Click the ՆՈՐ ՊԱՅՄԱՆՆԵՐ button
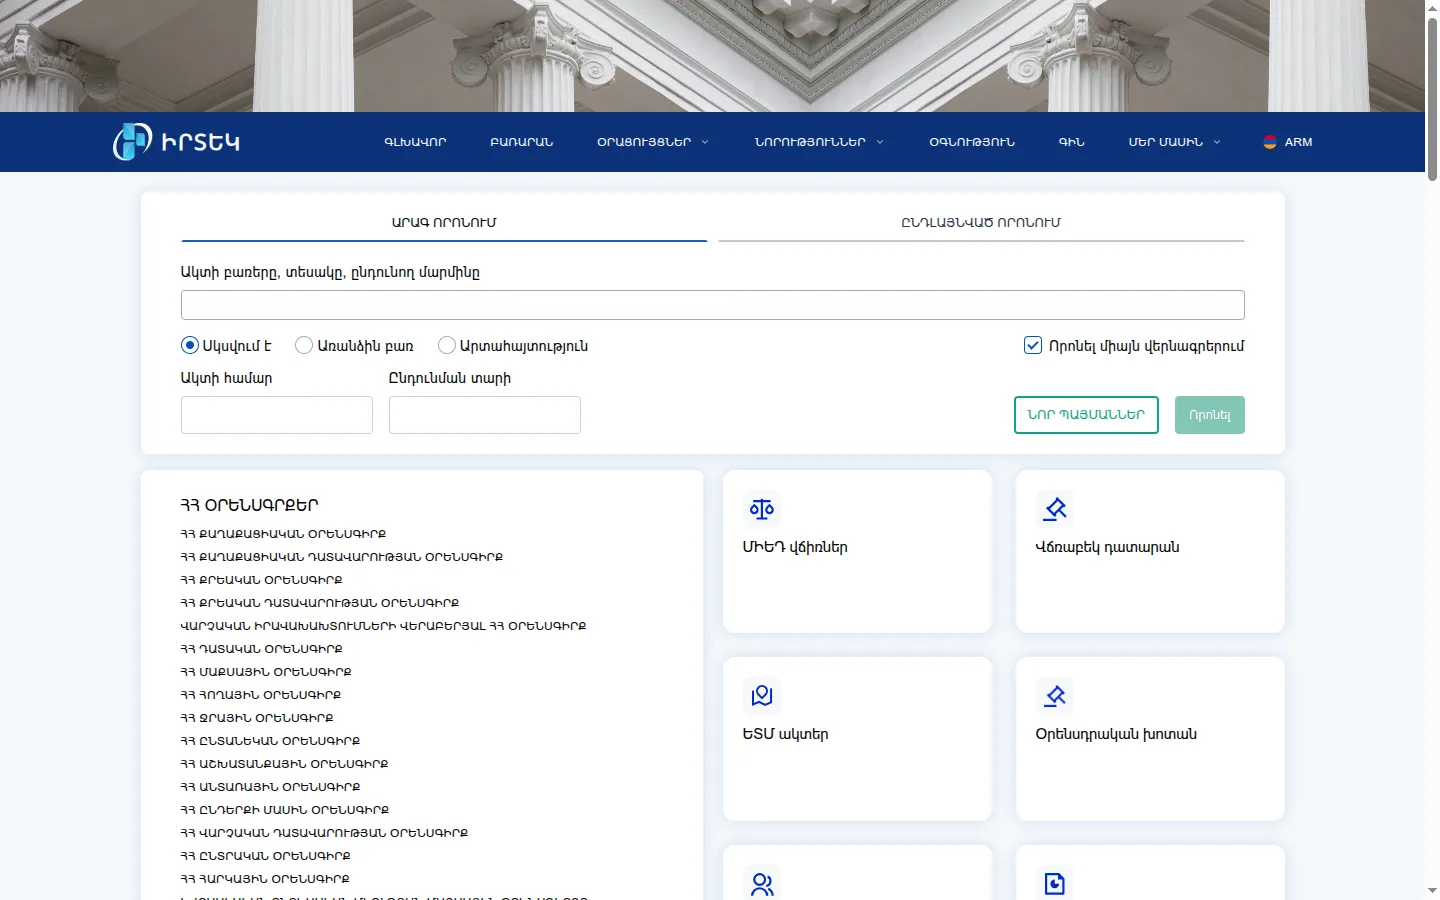This screenshot has width=1440, height=900. pos(1086,415)
